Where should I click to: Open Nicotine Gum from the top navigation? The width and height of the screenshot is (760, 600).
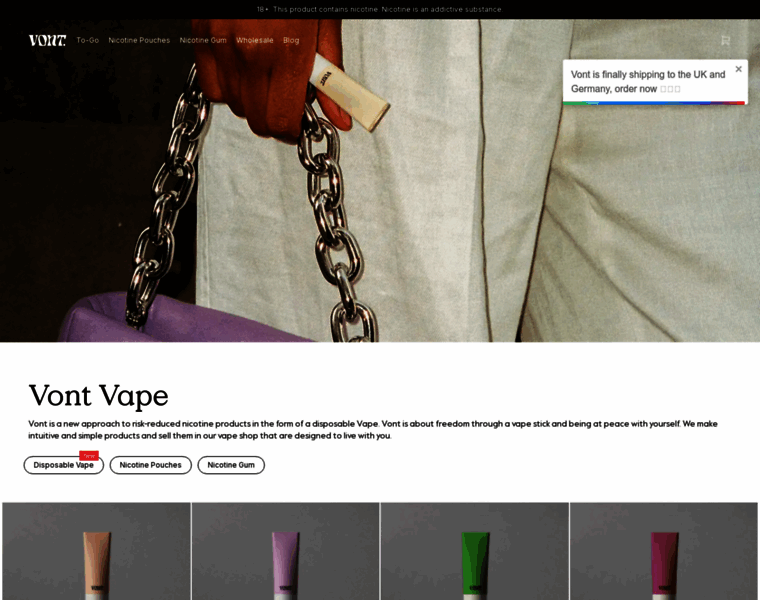pos(203,40)
